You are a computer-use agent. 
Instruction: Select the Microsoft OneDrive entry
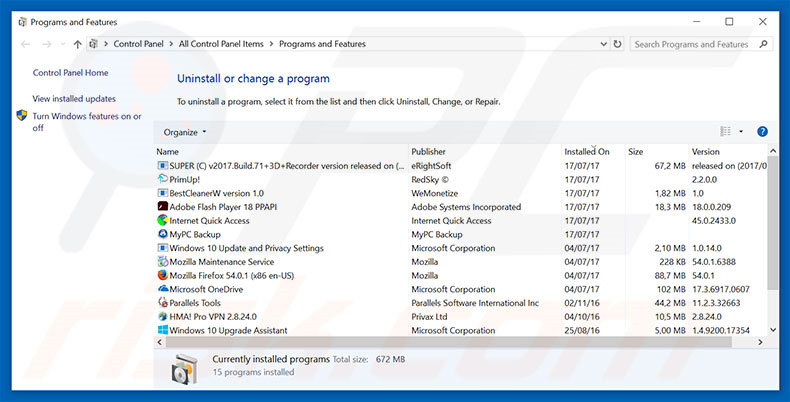(206, 289)
